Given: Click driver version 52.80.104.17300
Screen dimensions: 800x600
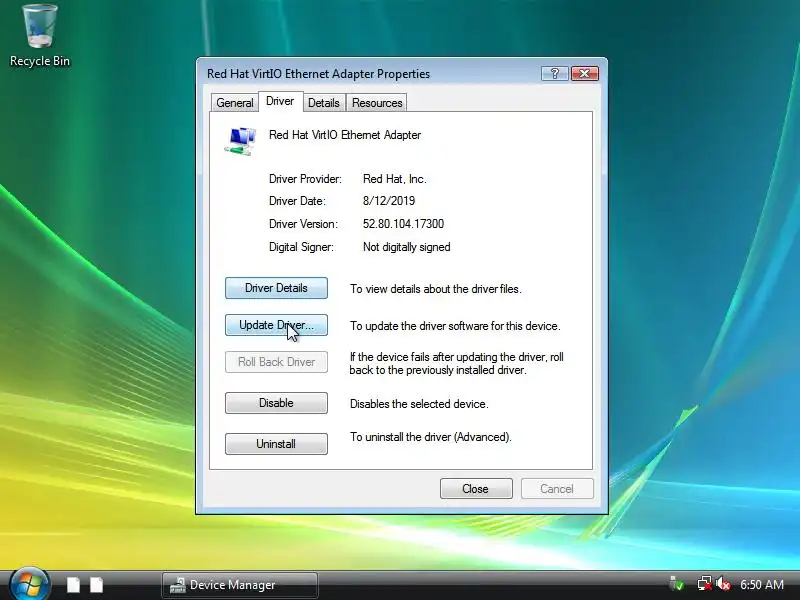Looking at the screenshot, I should click(x=403, y=224).
